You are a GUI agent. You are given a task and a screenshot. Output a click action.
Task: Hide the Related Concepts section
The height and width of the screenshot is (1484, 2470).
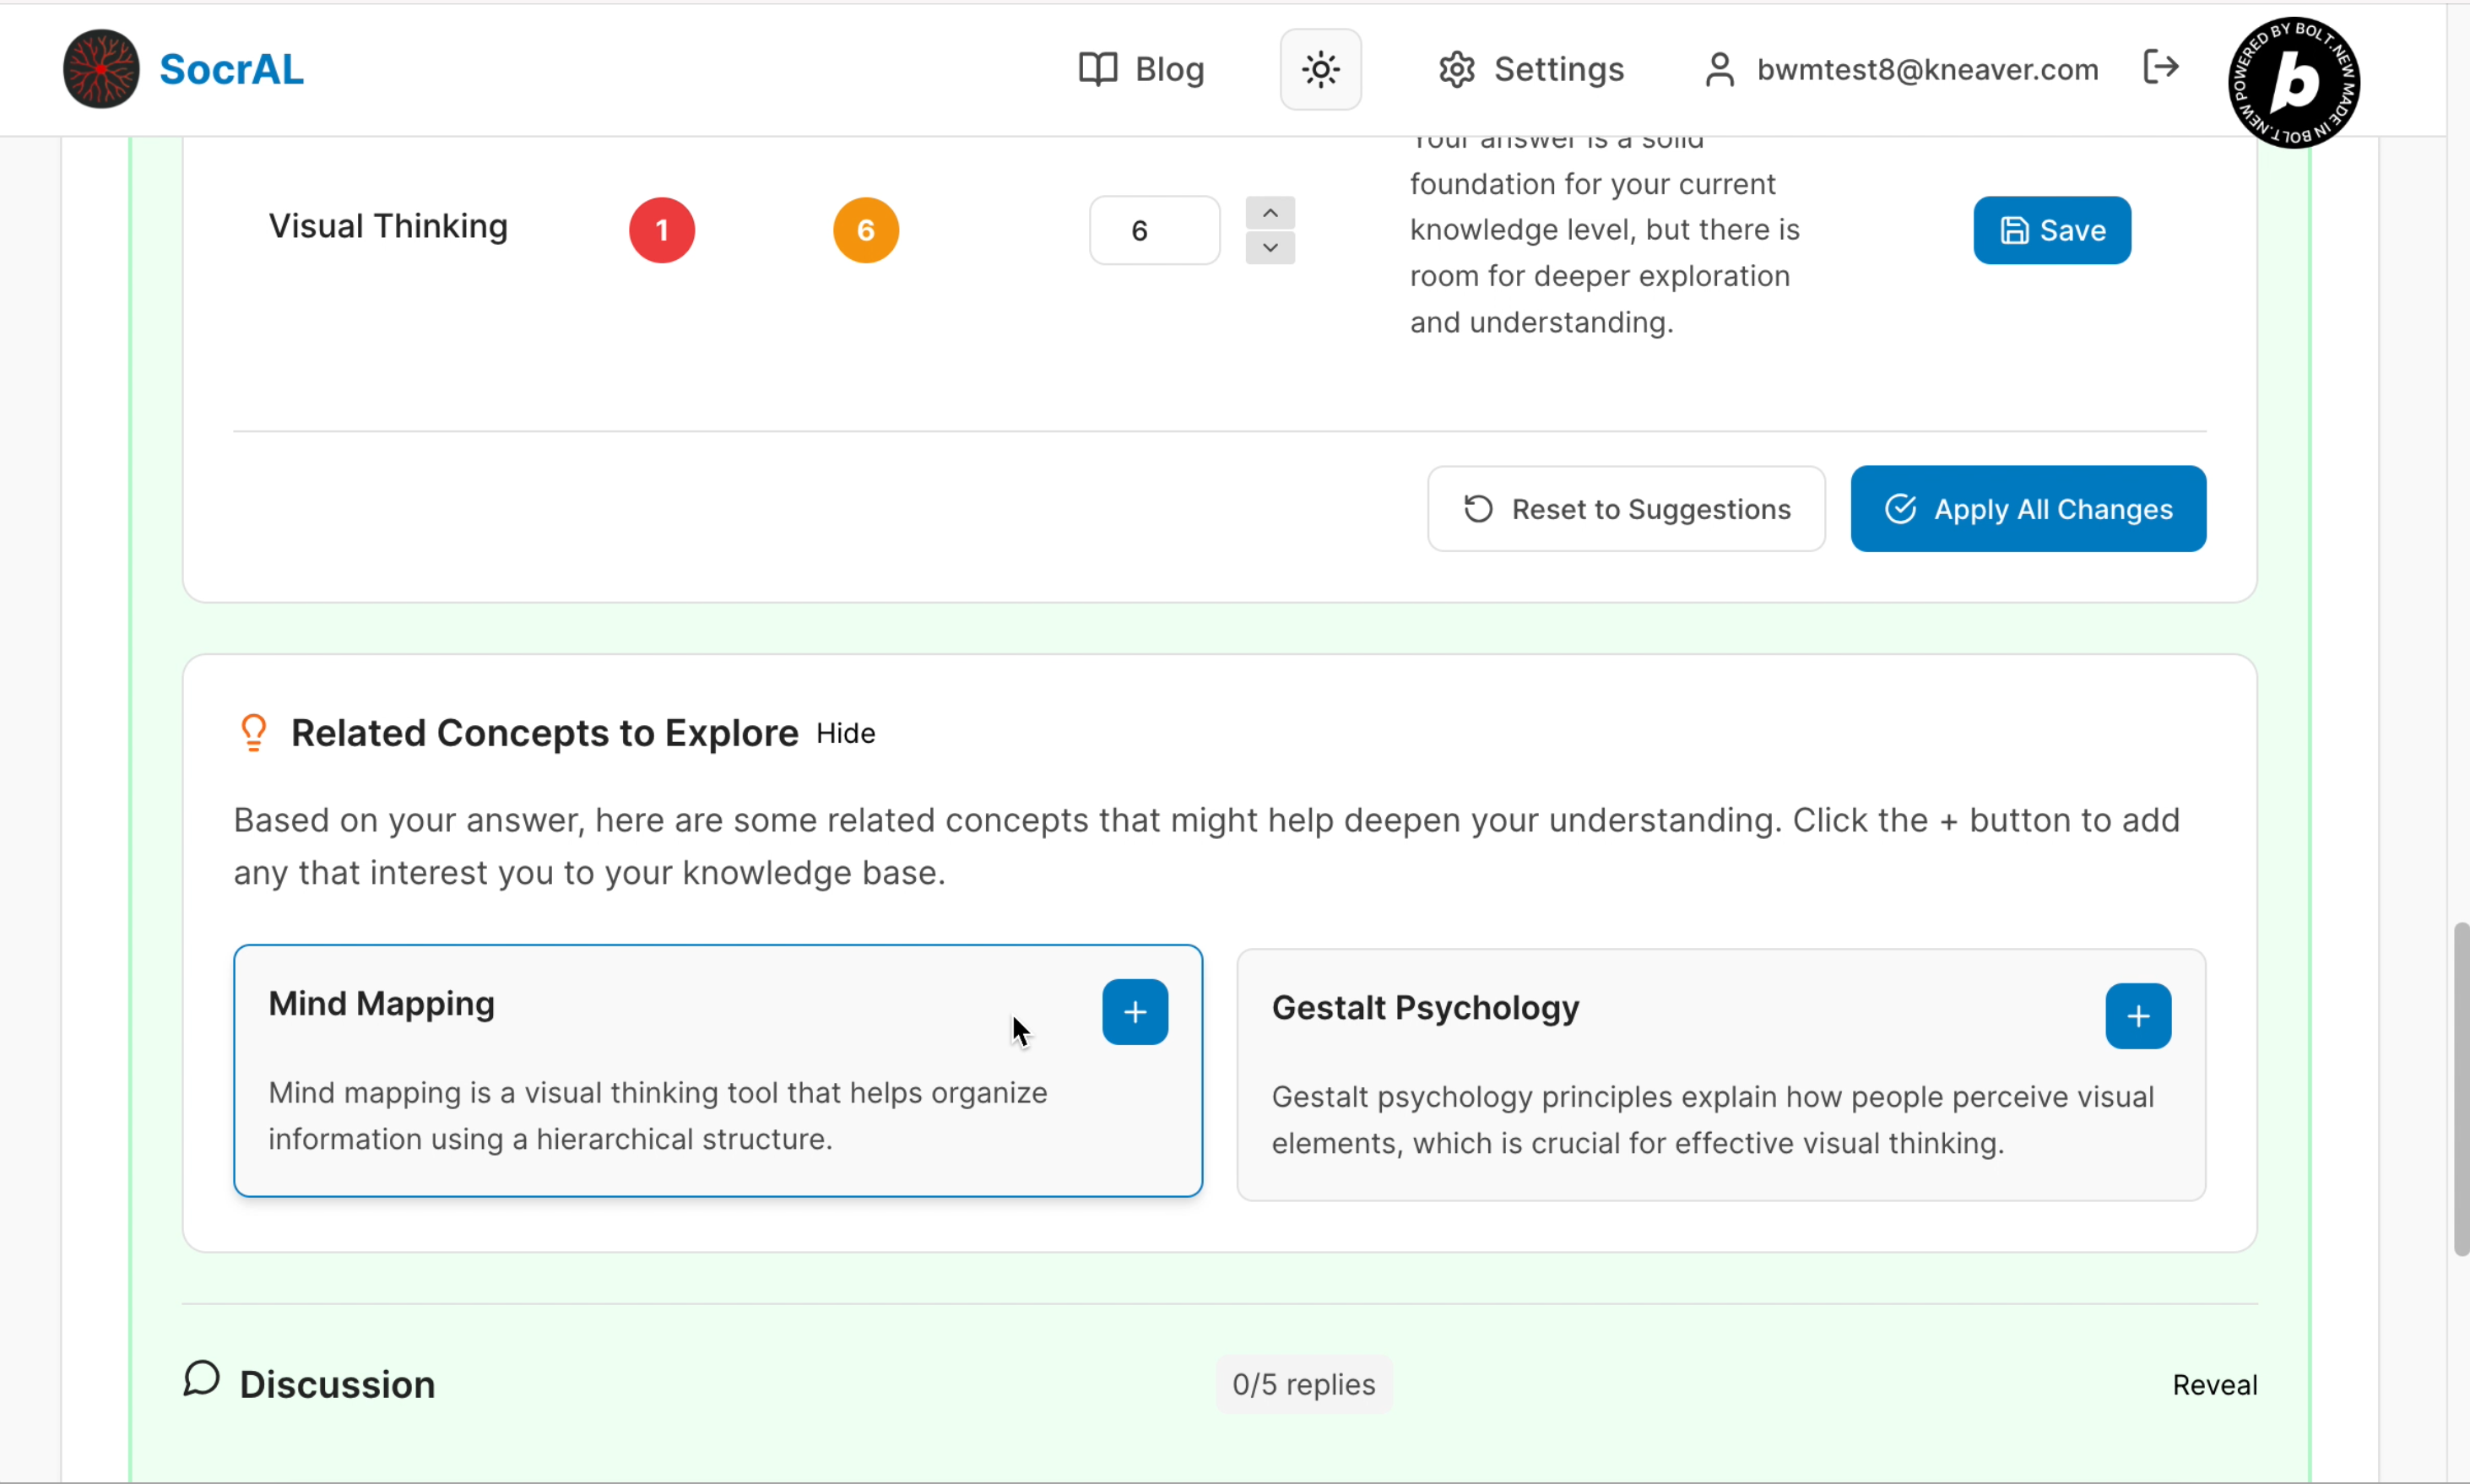point(845,733)
